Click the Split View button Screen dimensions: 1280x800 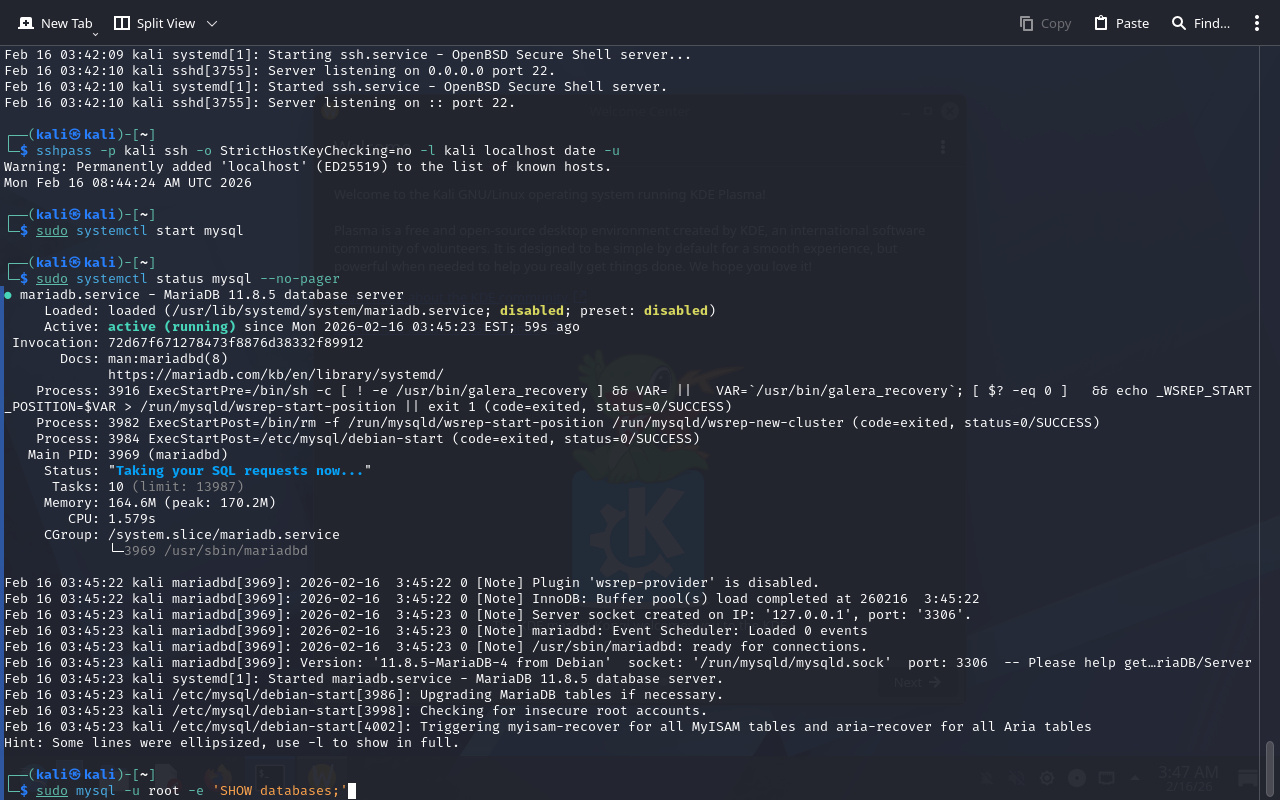[x=153, y=23]
